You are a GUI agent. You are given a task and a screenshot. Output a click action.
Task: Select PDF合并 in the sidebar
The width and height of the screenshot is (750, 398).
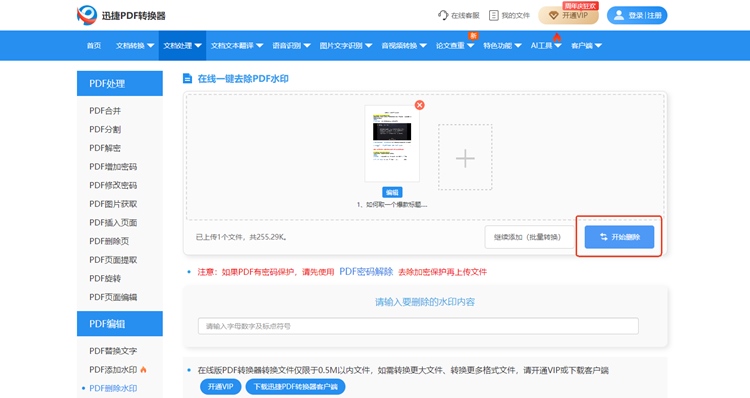[105, 111]
